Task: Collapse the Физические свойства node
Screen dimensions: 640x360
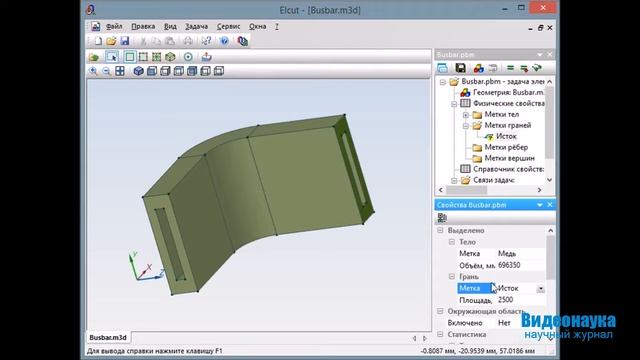Action: pos(454,104)
